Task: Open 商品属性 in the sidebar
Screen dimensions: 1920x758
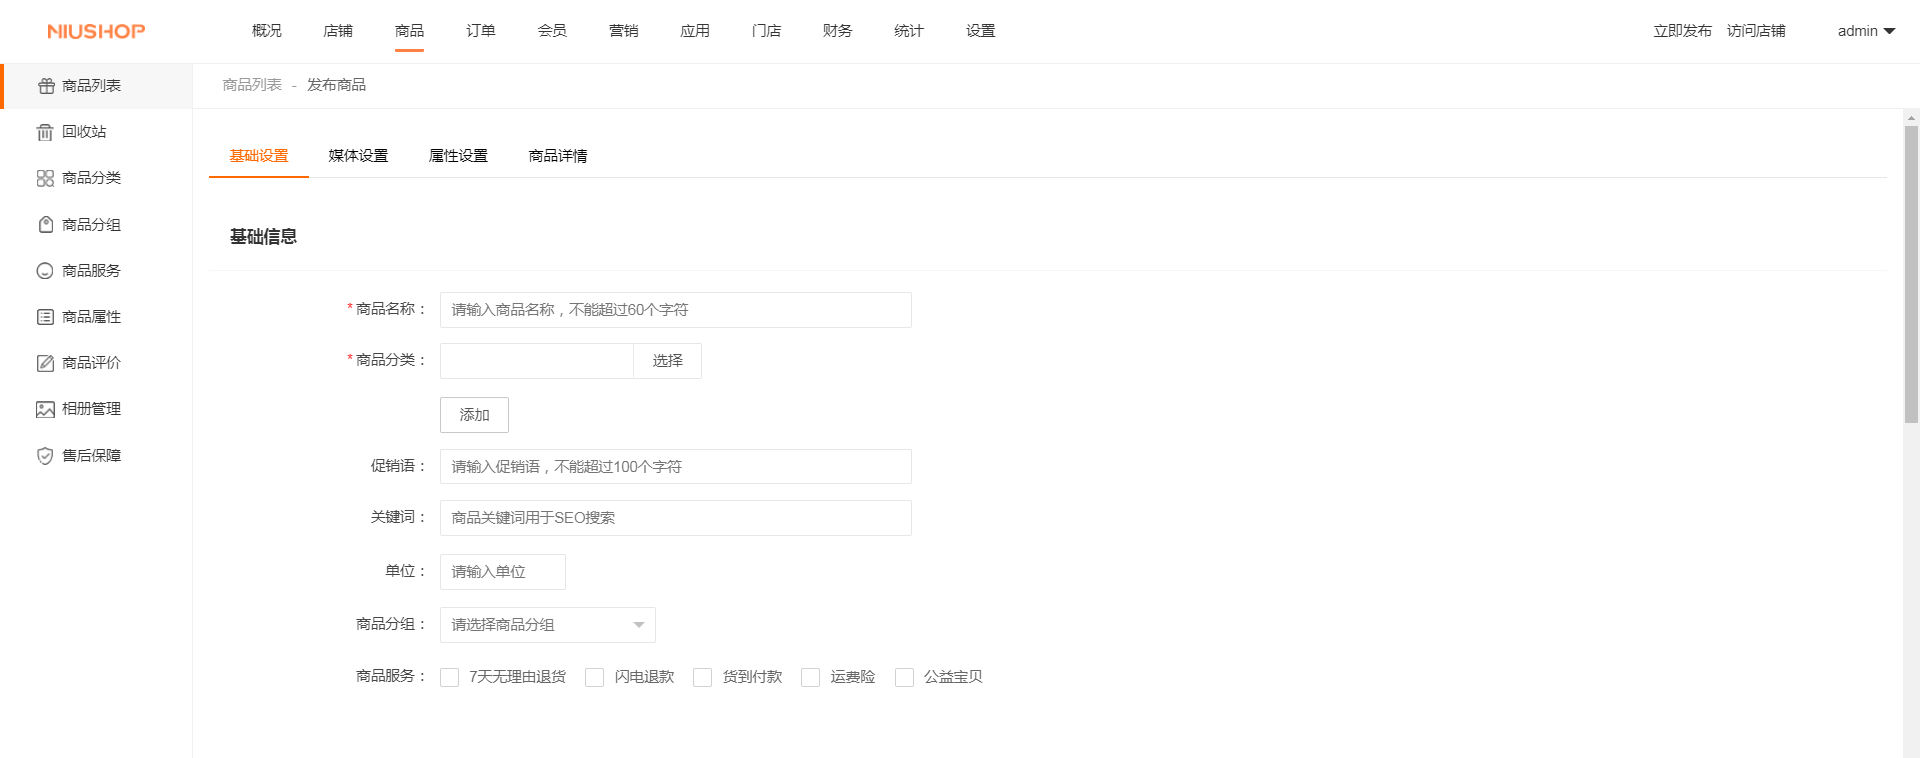Action: click(96, 317)
